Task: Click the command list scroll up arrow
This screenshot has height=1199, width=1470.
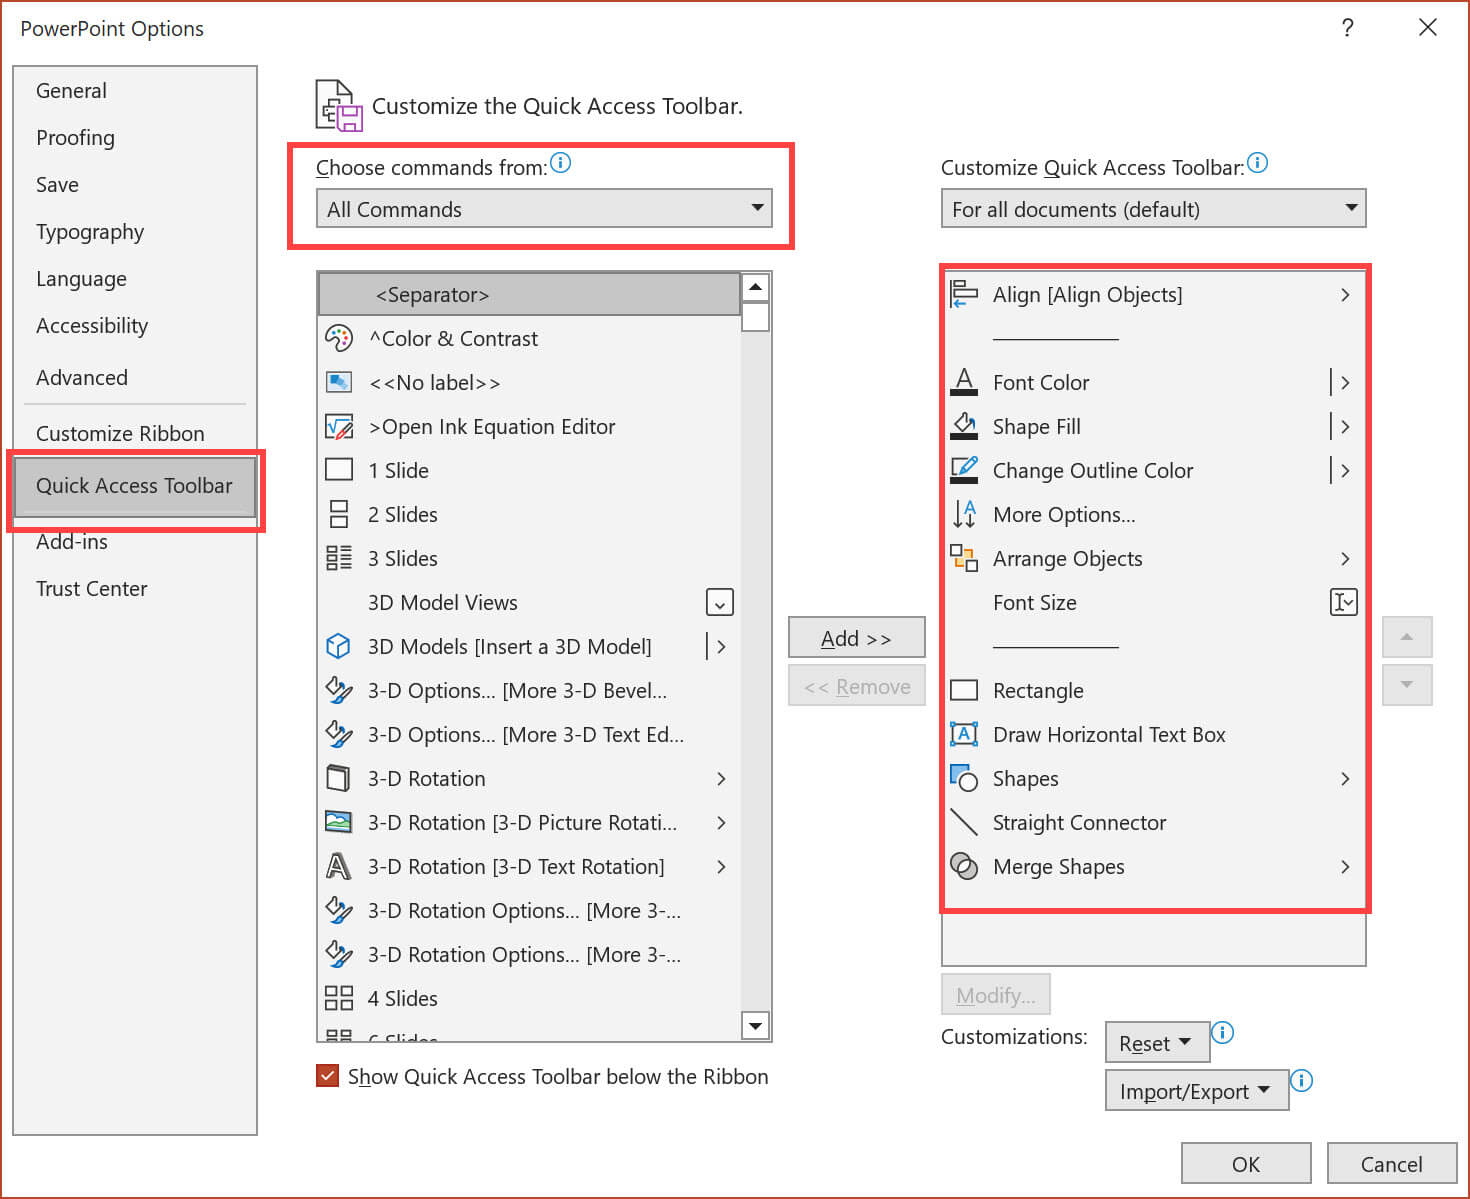Action: click(756, 287)
